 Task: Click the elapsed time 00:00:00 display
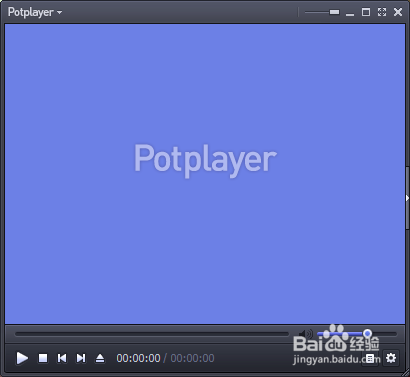coord(138,358)
